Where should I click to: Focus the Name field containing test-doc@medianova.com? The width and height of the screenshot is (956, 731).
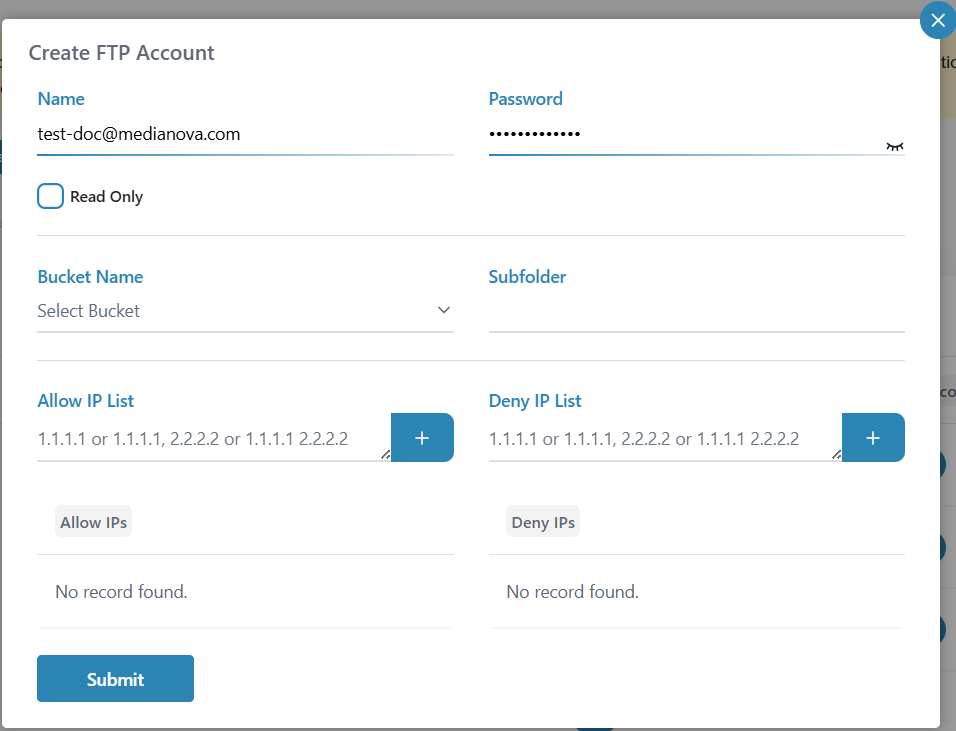(x=244, y=134)
